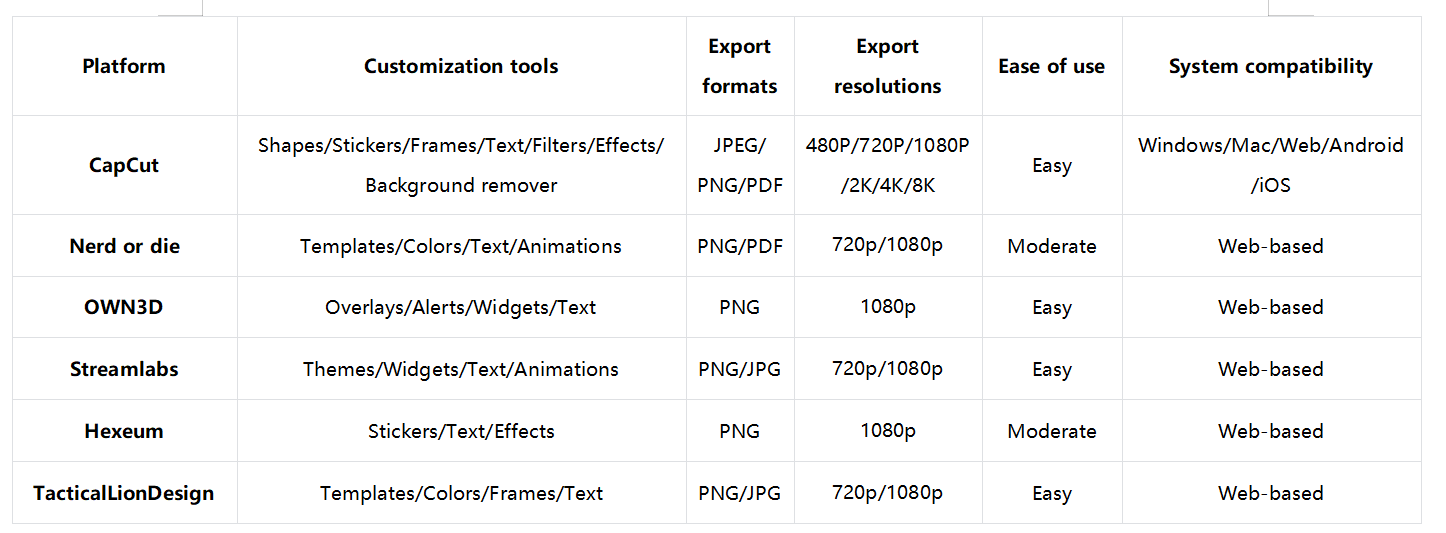Click the CapCut platform cell

(x=124, y=165)
